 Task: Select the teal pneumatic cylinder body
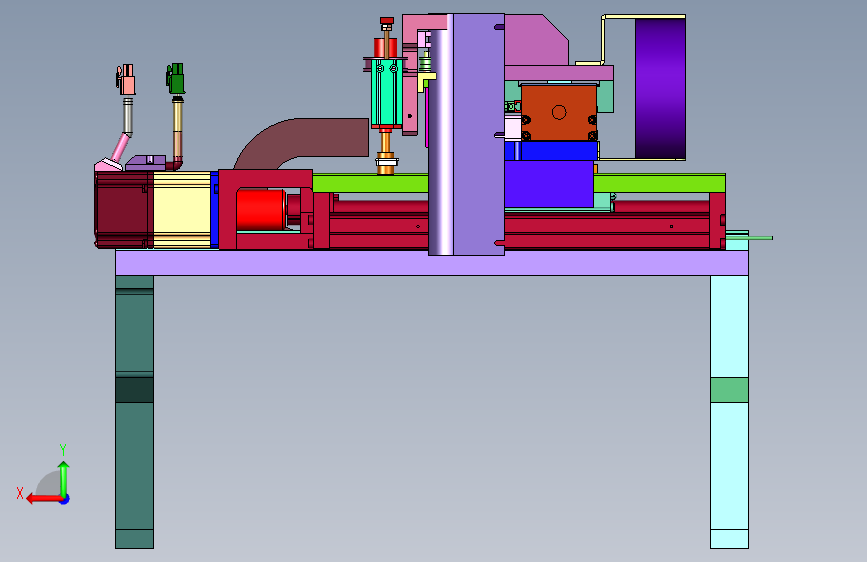(386, 92)
